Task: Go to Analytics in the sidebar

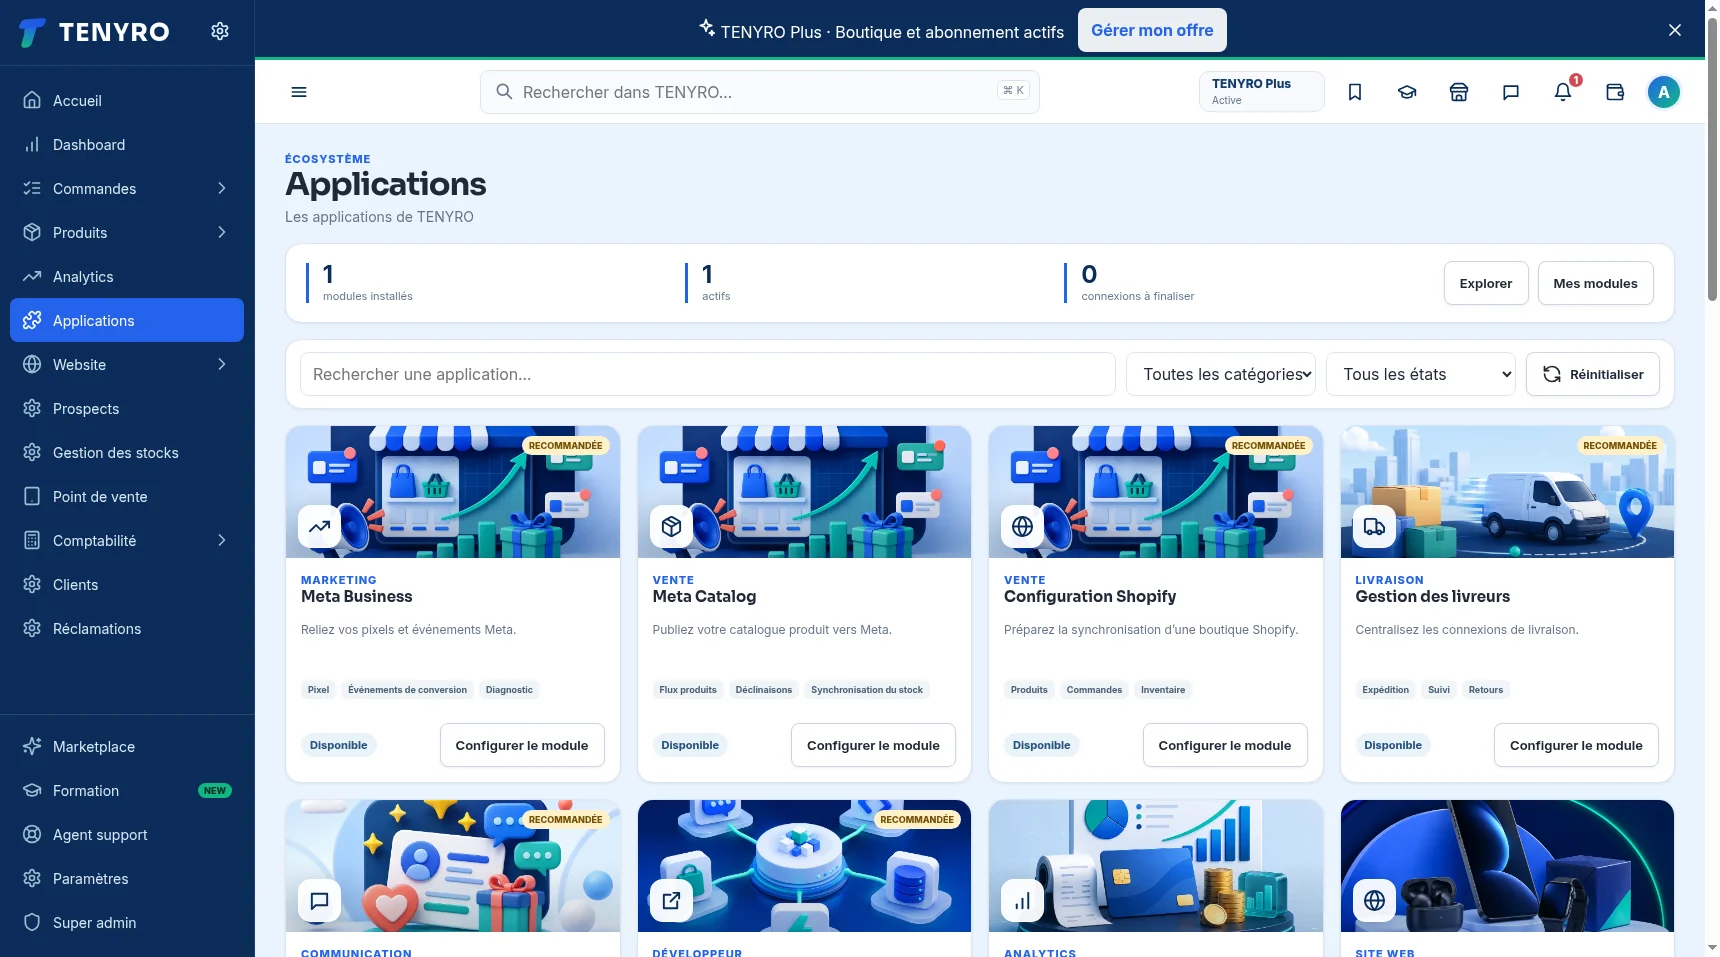Action: [127, 276]
